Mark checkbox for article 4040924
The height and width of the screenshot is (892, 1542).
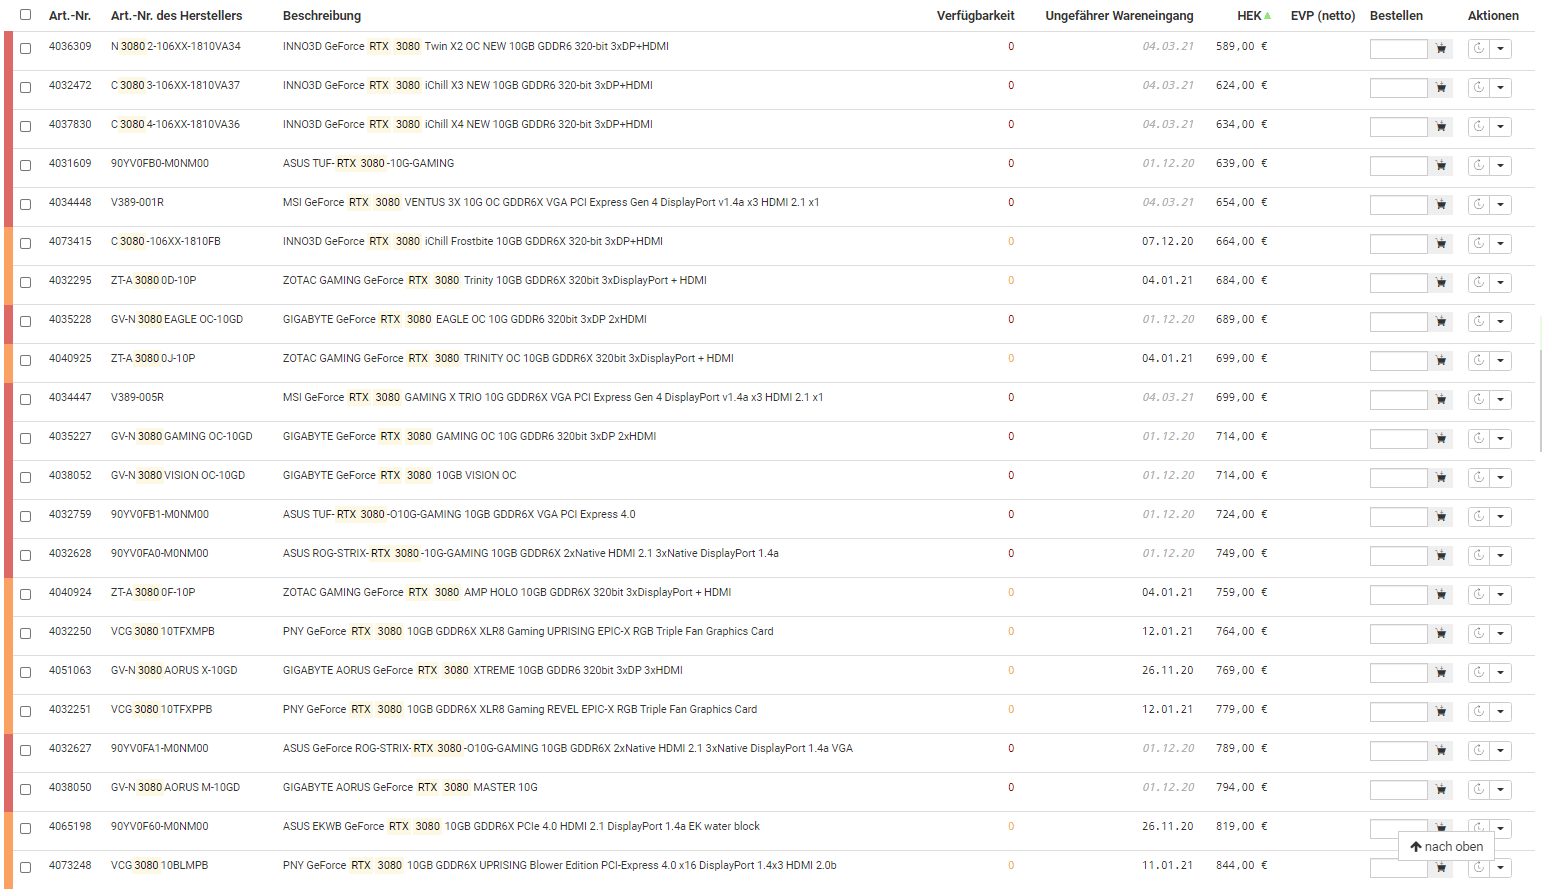[26, 594]
